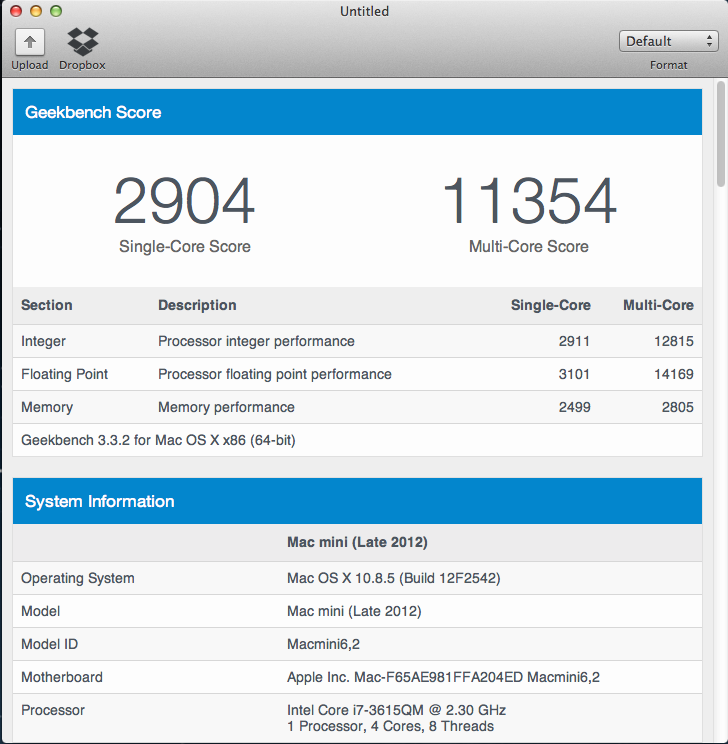
Task: Click the vertical scrollbar thumb
Action: (721, 134)
